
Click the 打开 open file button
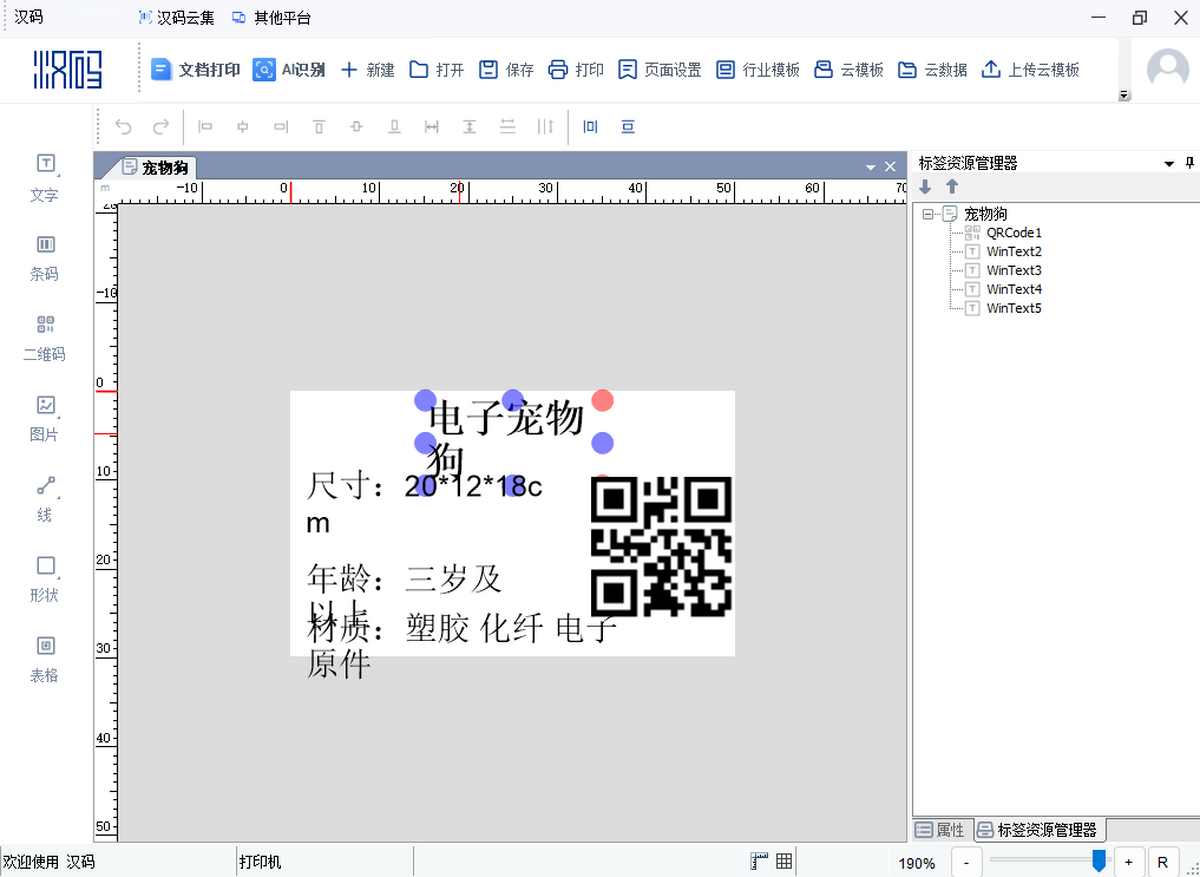tap(437, 70)
